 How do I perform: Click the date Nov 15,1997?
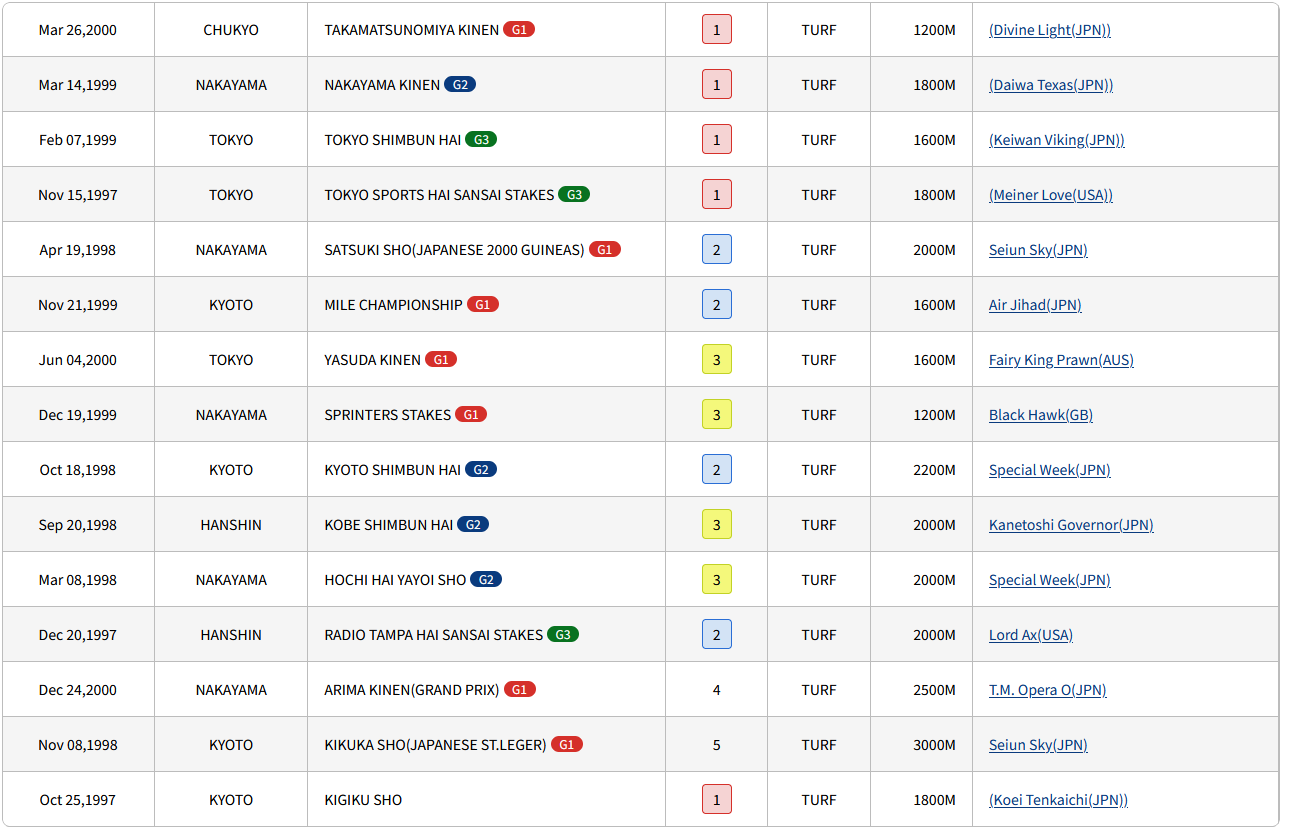[x=78, y=195]
